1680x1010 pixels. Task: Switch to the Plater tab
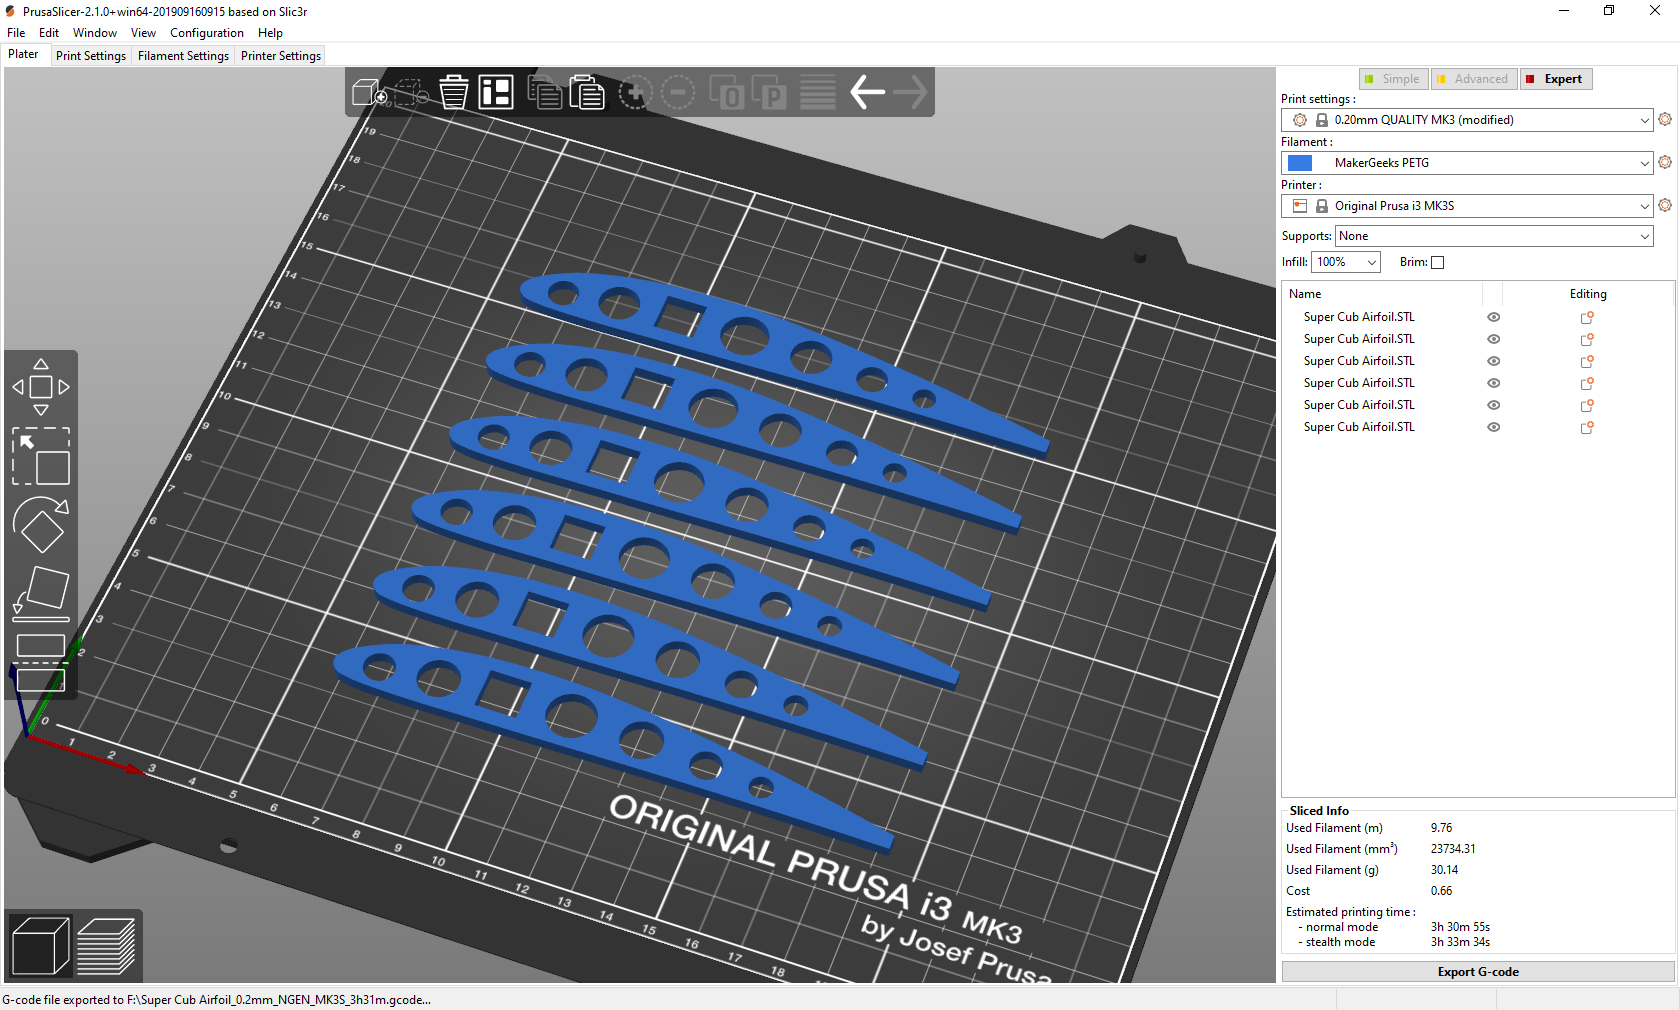[23, 54]
